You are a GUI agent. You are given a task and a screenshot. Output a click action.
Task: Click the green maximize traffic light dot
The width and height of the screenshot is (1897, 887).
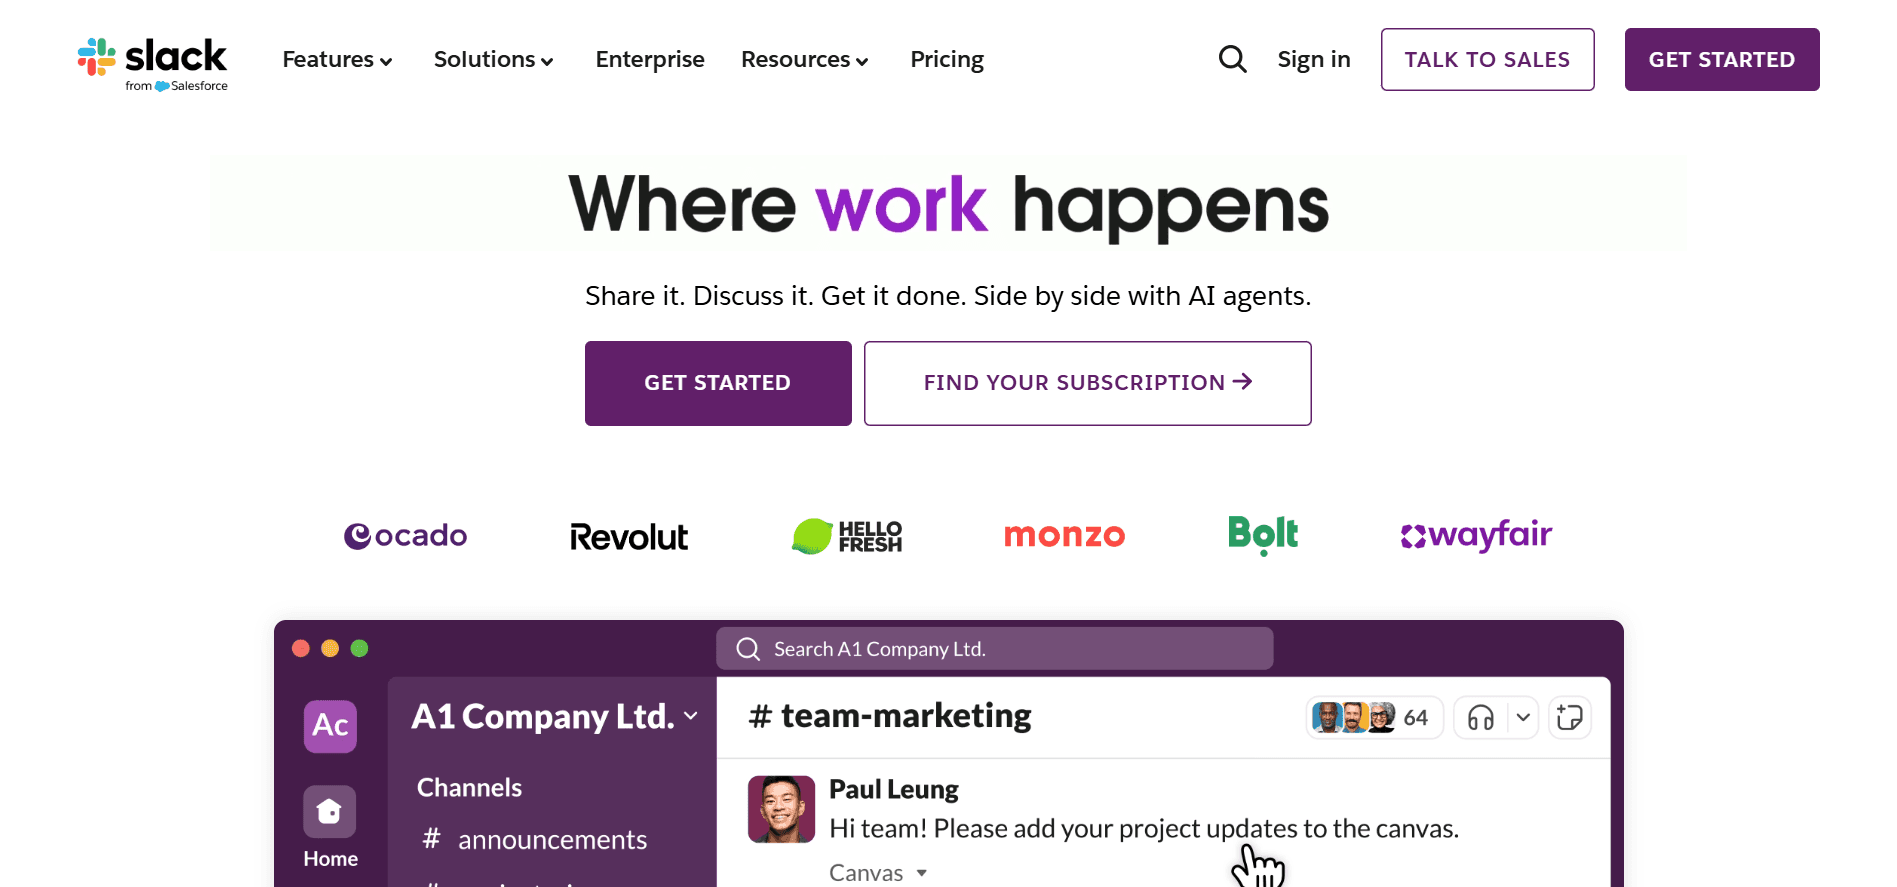pyautogui.click(x=360, y=648)
